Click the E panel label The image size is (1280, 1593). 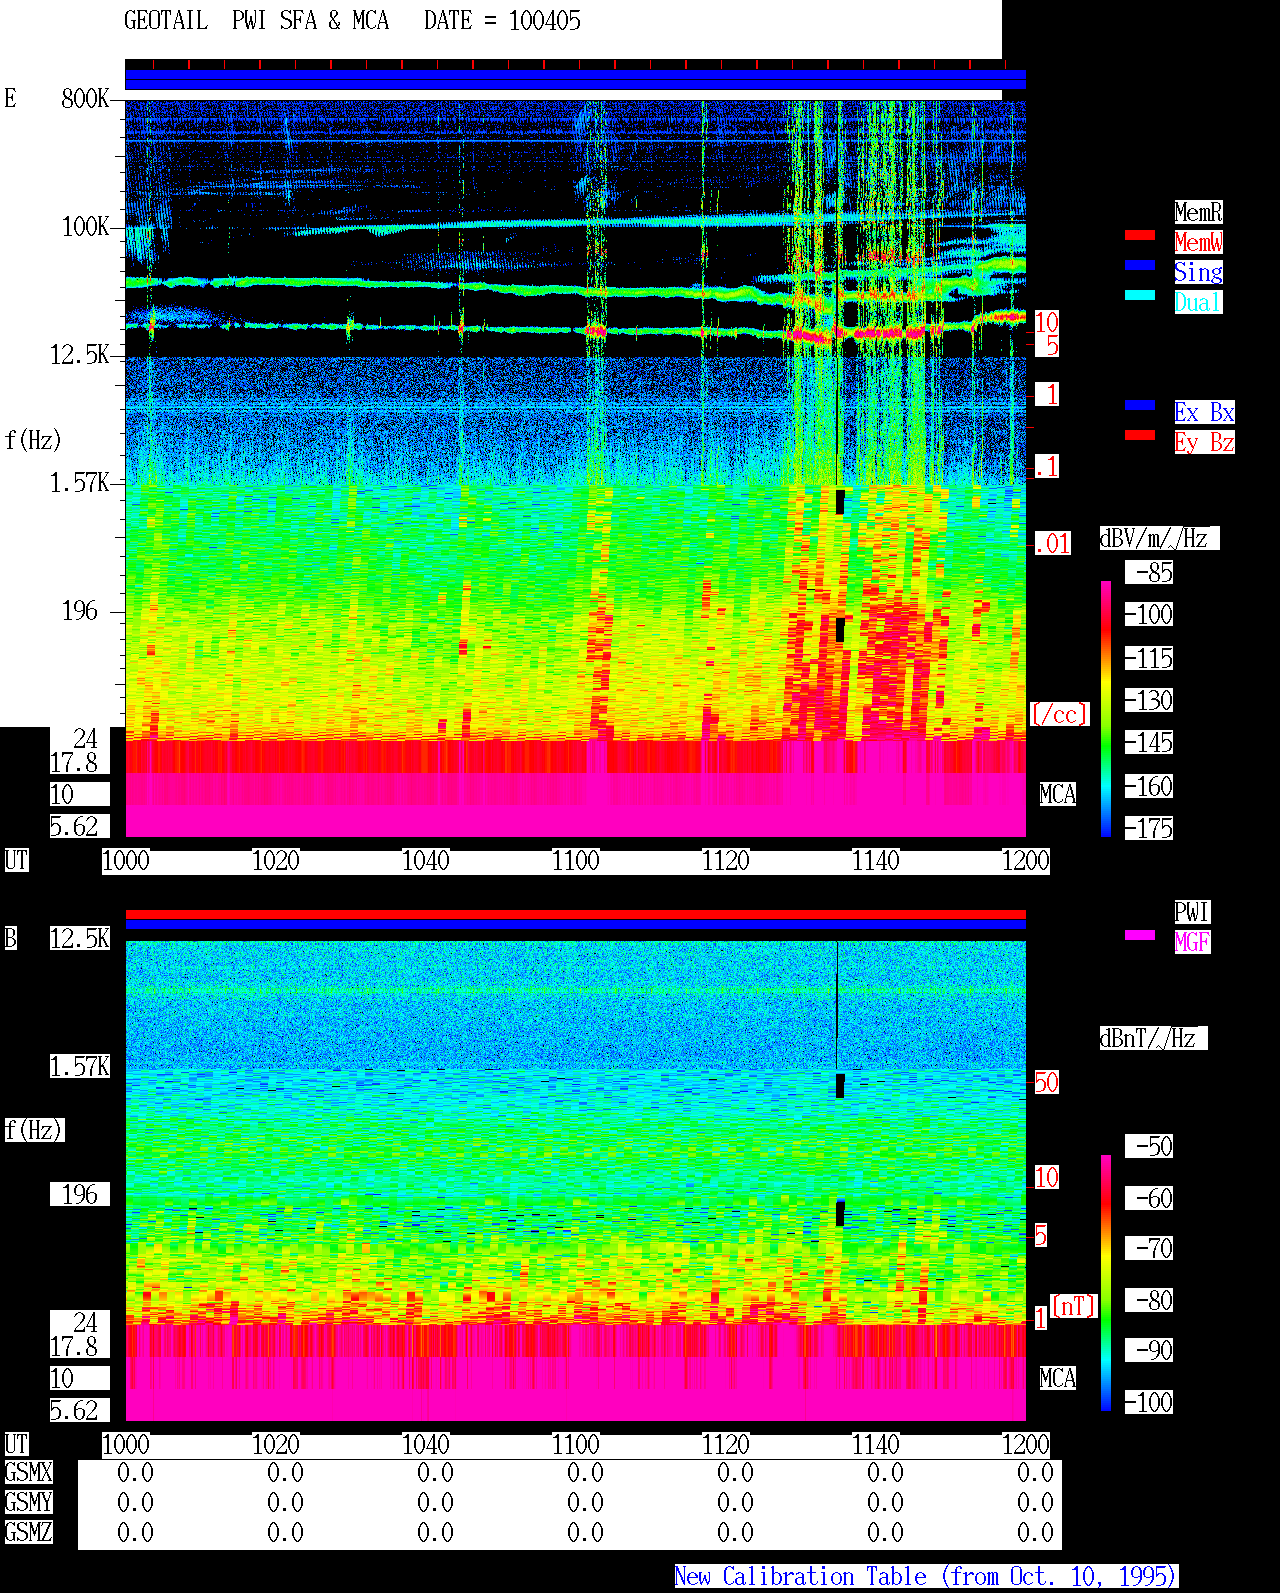tap(10, 98)
